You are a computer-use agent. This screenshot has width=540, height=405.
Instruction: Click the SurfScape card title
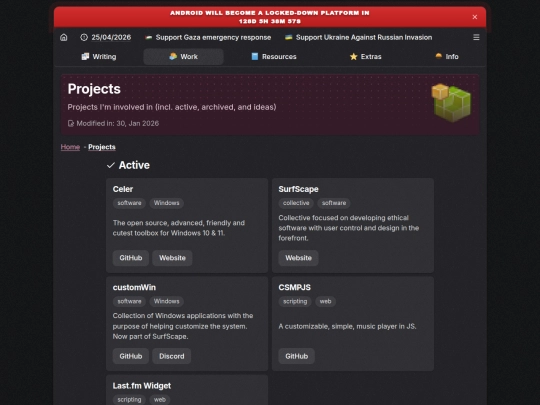[298, 189]
